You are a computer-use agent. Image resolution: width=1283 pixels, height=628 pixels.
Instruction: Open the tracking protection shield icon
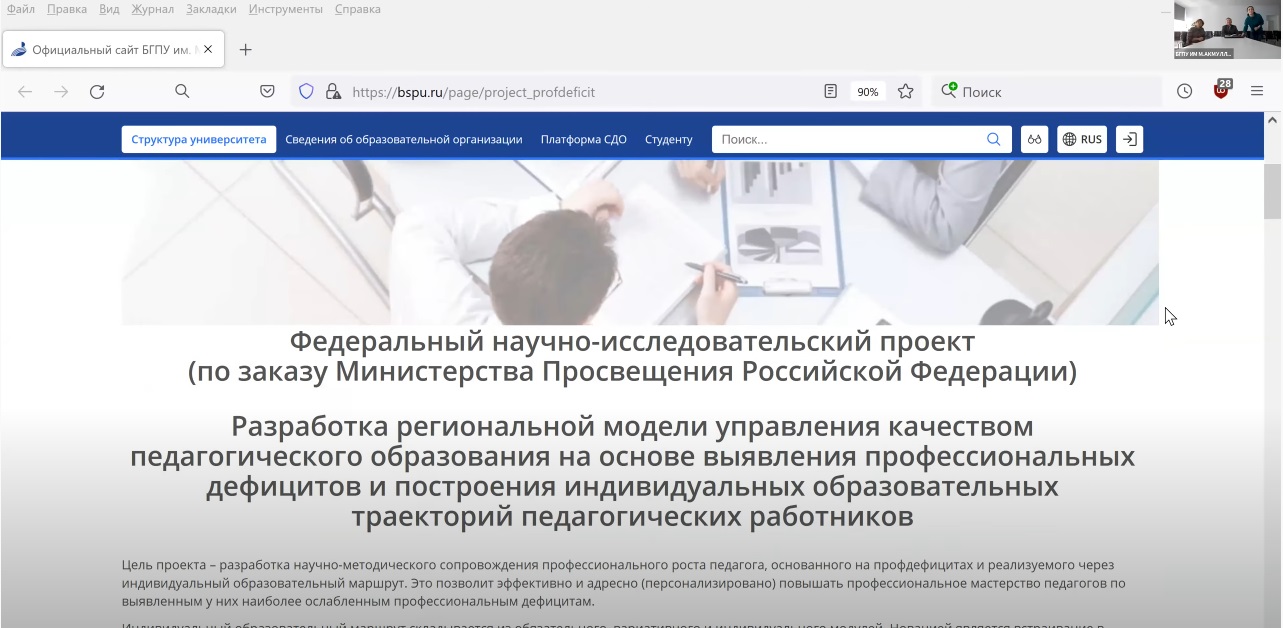click(x=307, y=92)
